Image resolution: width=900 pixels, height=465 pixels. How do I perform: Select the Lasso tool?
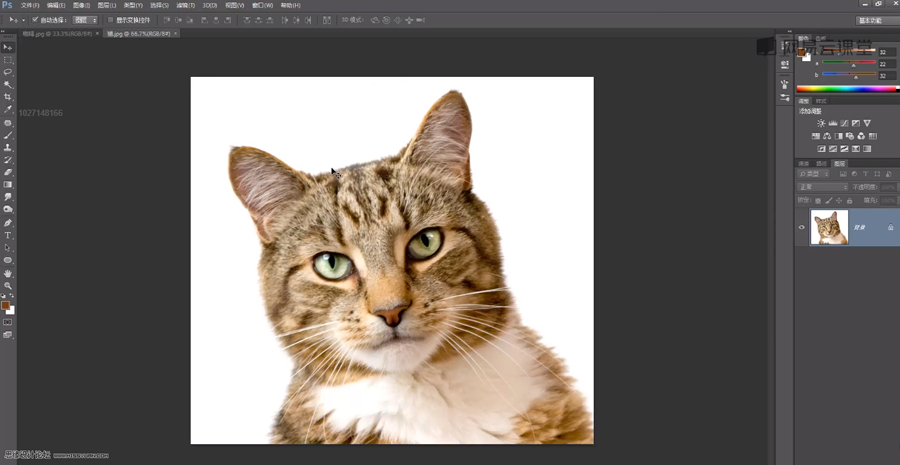click(x=8, y=72)
